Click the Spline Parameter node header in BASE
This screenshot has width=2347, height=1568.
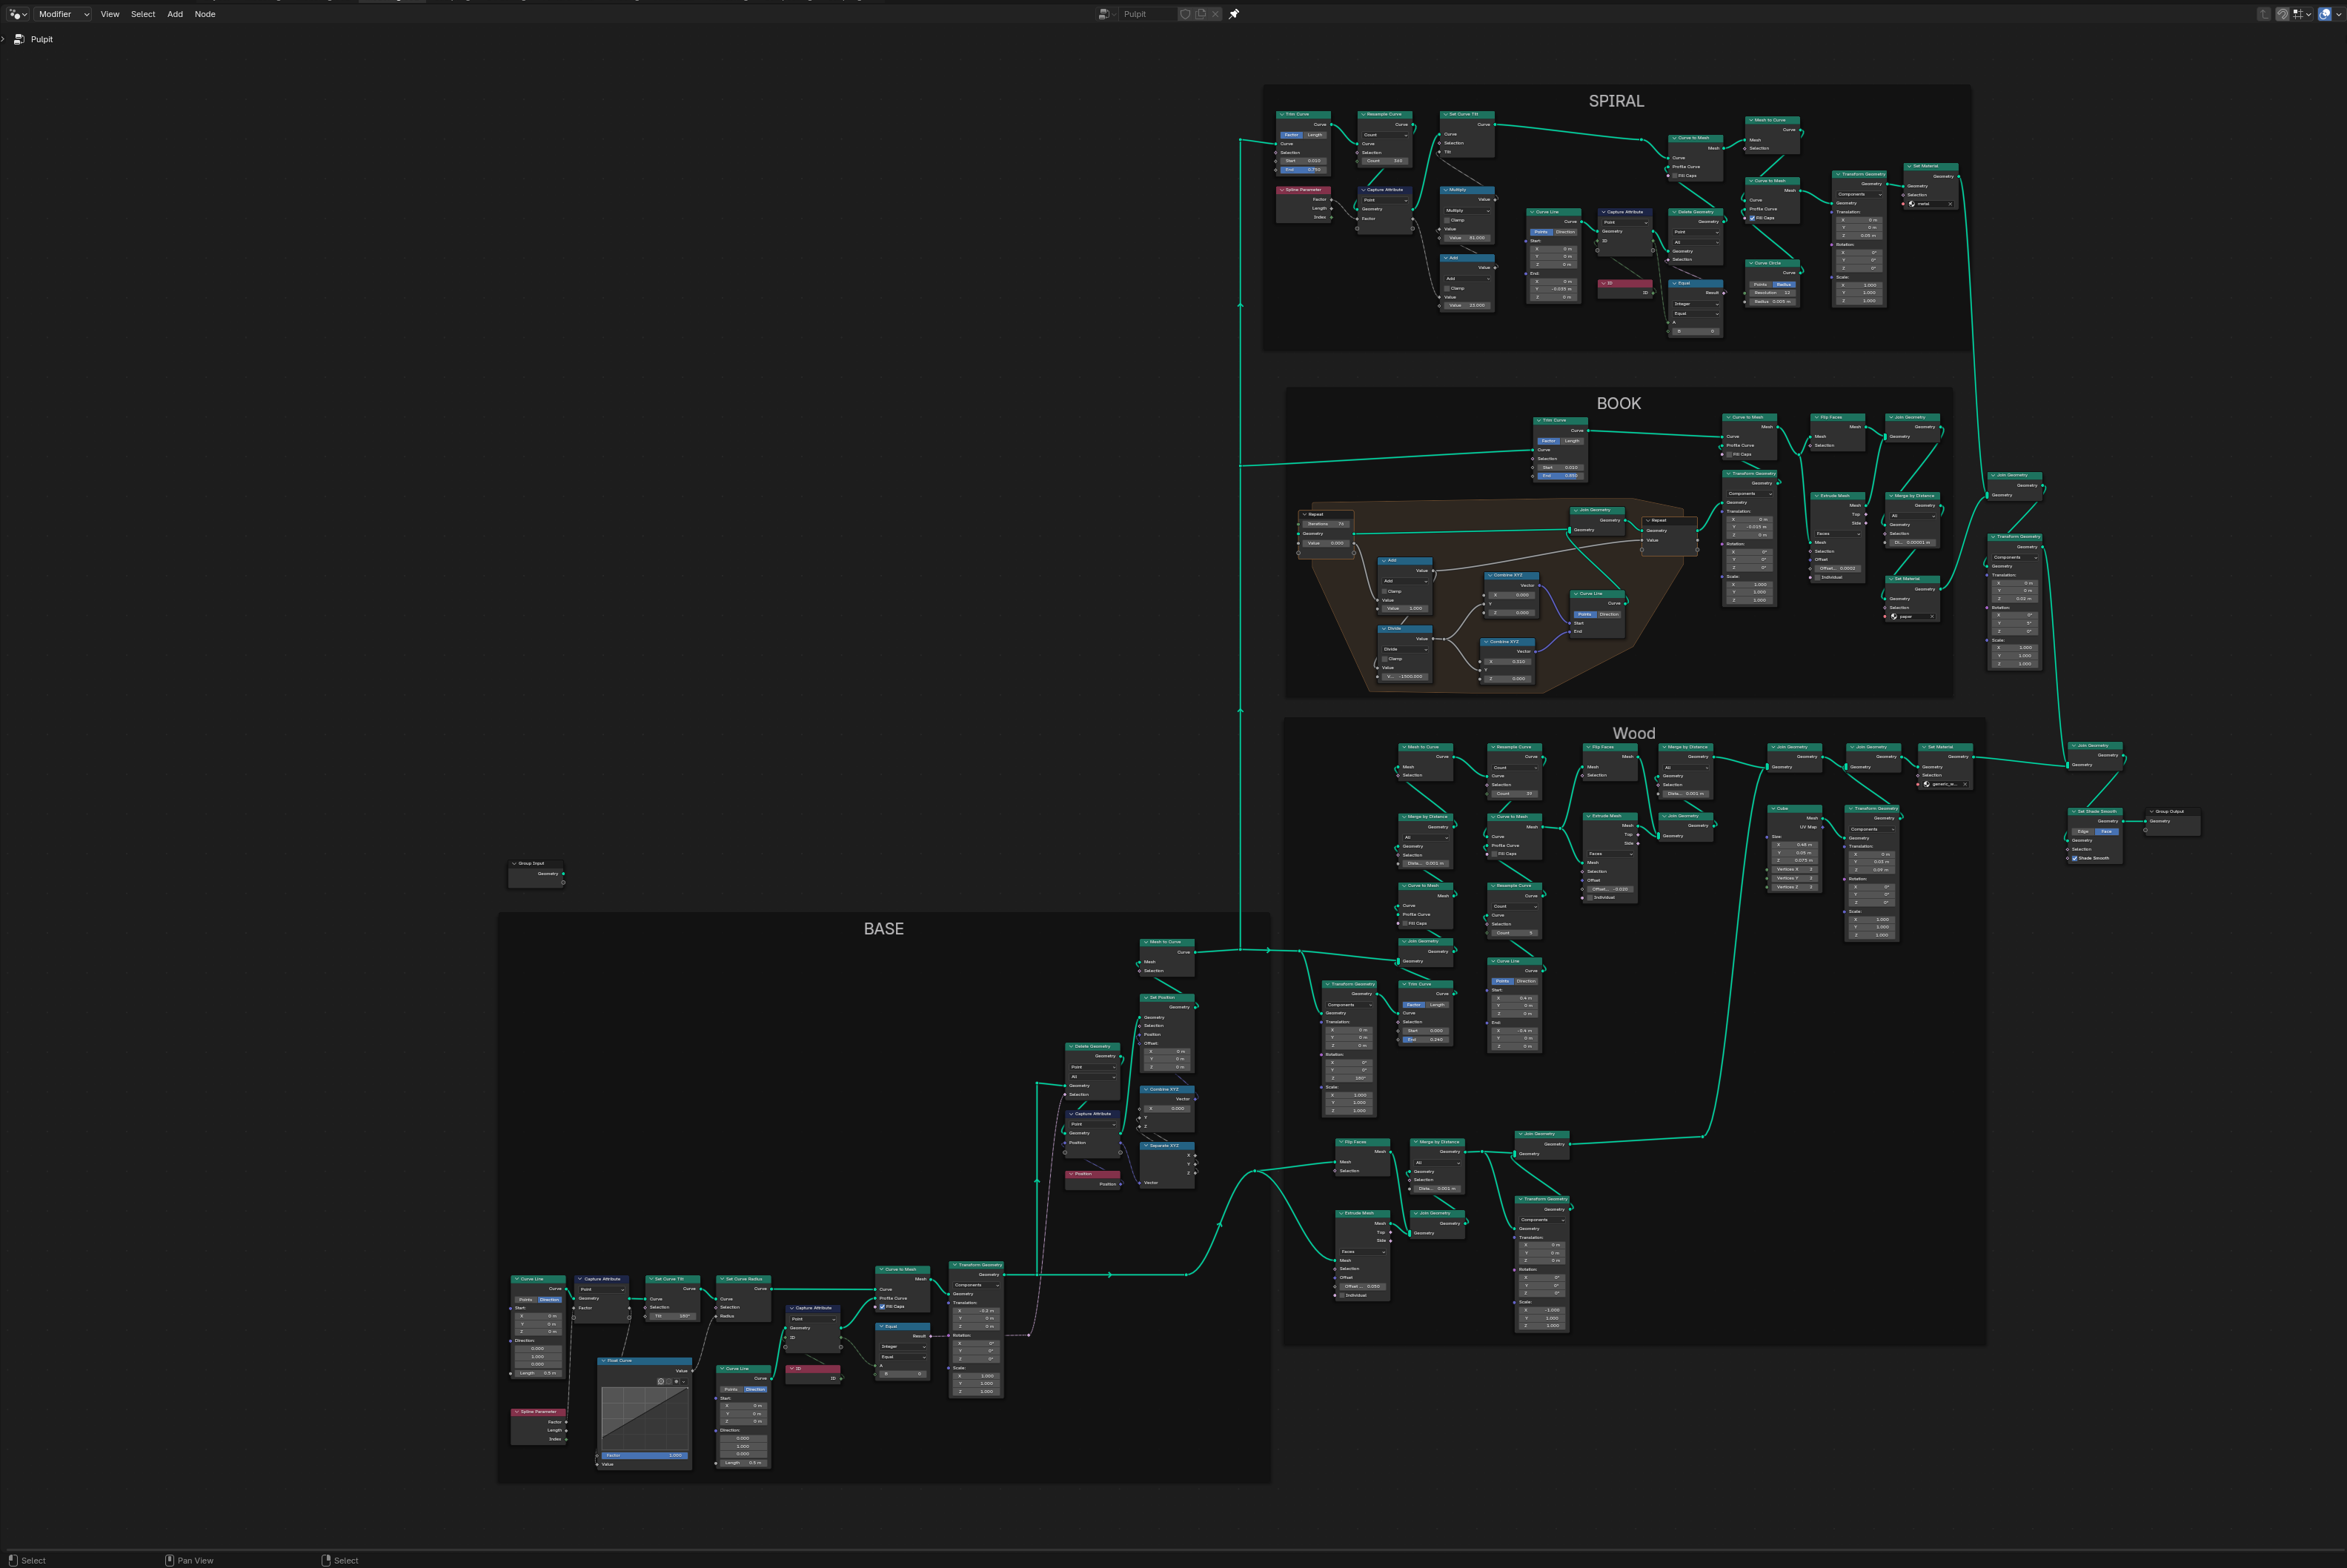537,1412
